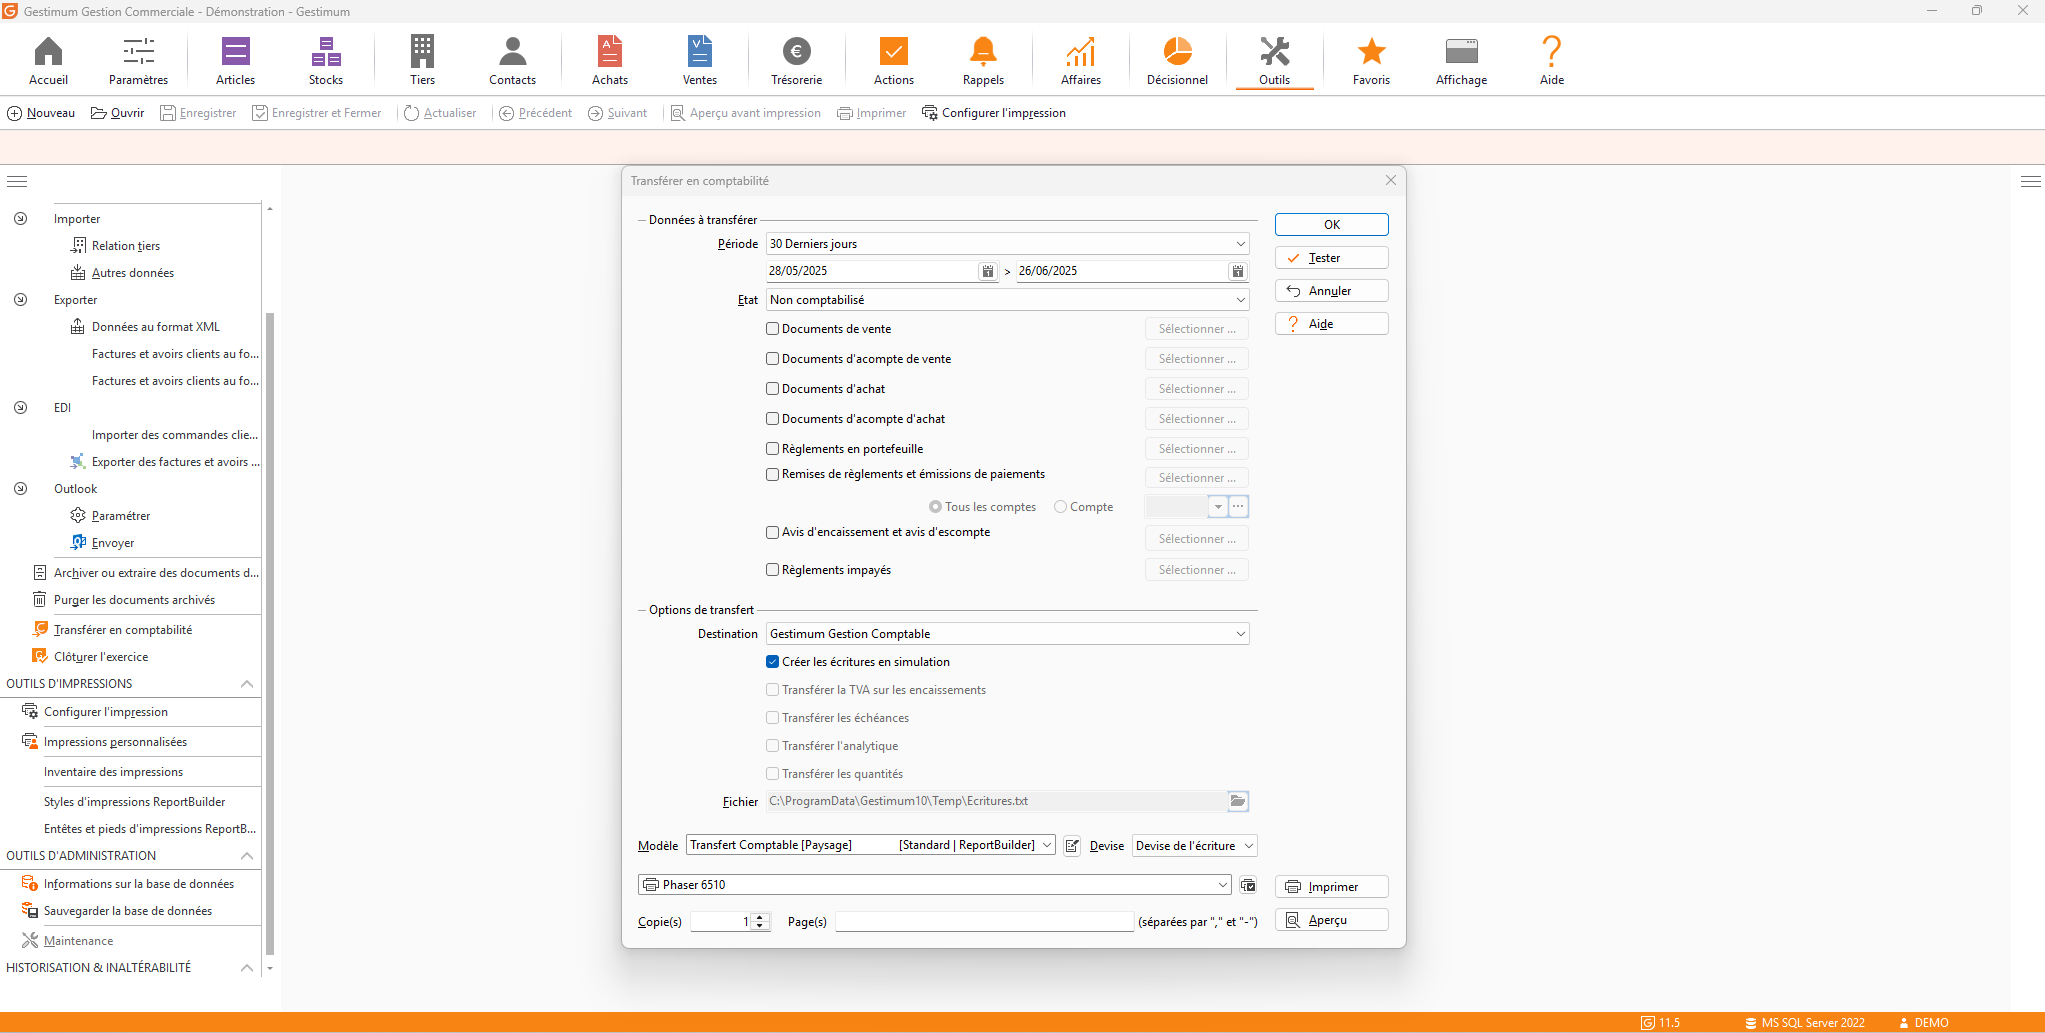Check Avis d'encaissement et avis d'escompte
This screenshot has height=1033, width=2045.
(x=772, y=532)
